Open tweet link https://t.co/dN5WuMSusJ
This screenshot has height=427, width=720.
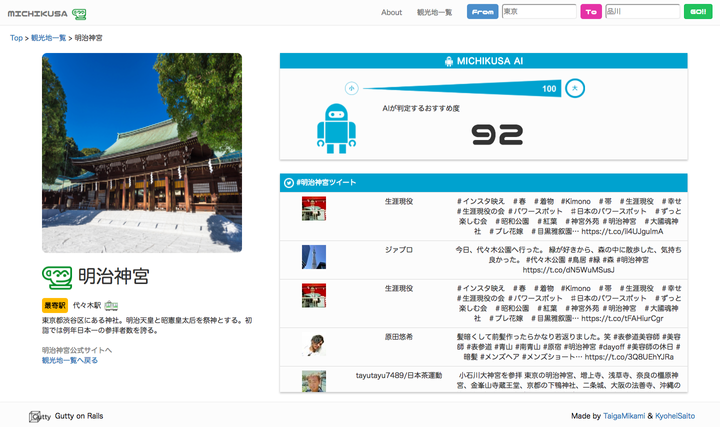[568, 270]
